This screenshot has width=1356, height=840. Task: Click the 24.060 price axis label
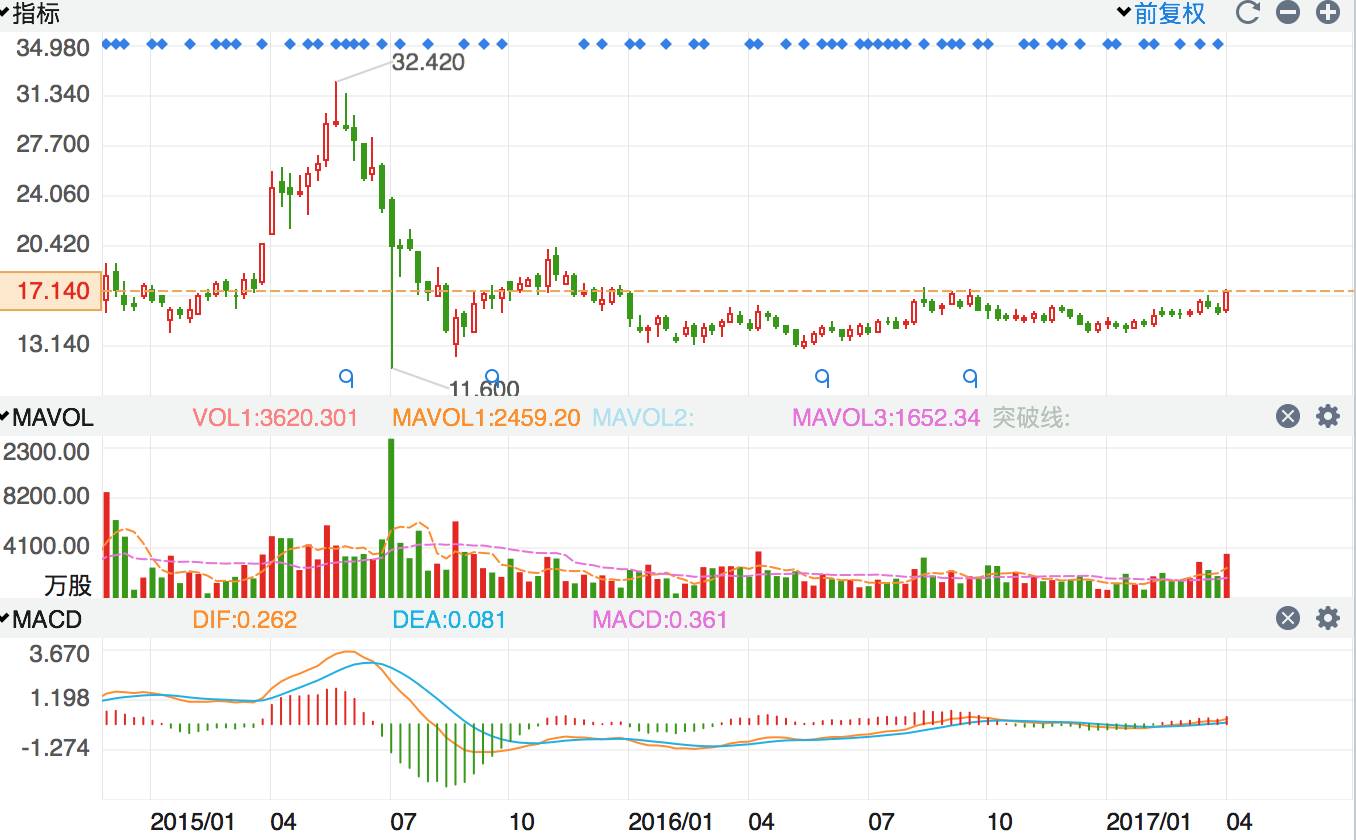pos(54,194)
